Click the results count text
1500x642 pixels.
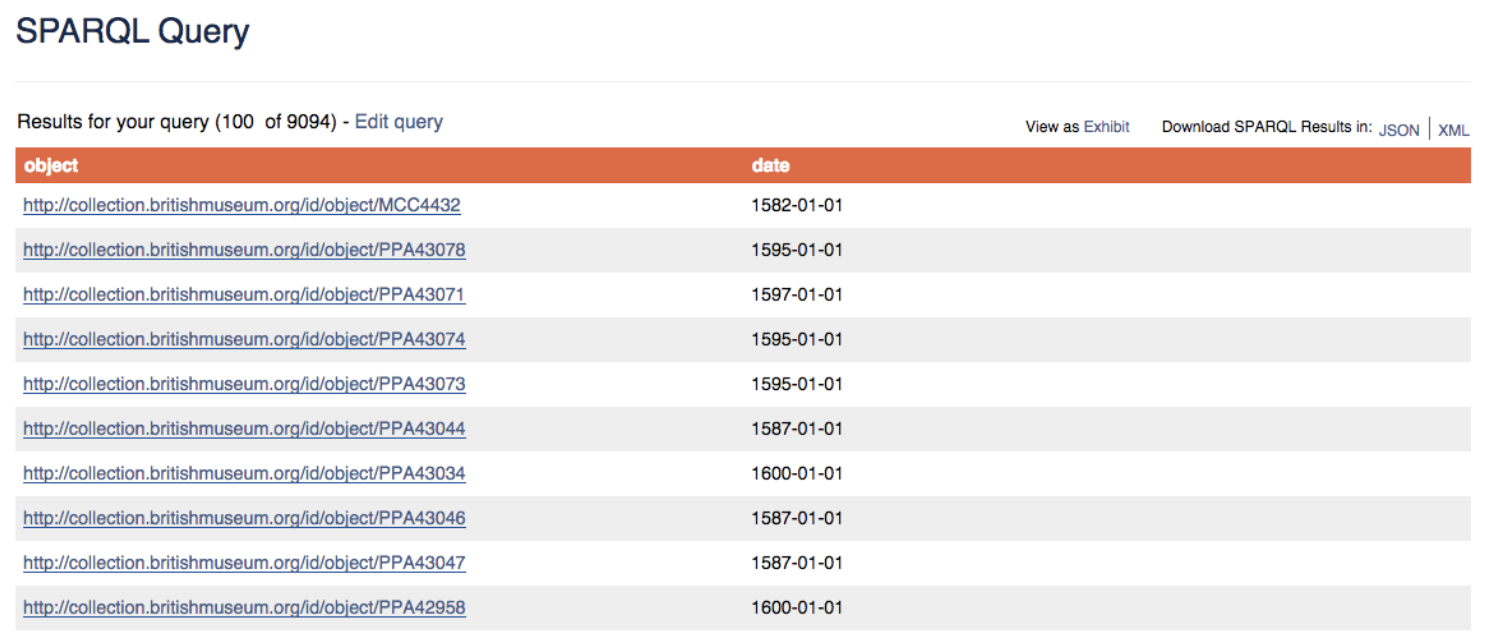pos(176,123)
